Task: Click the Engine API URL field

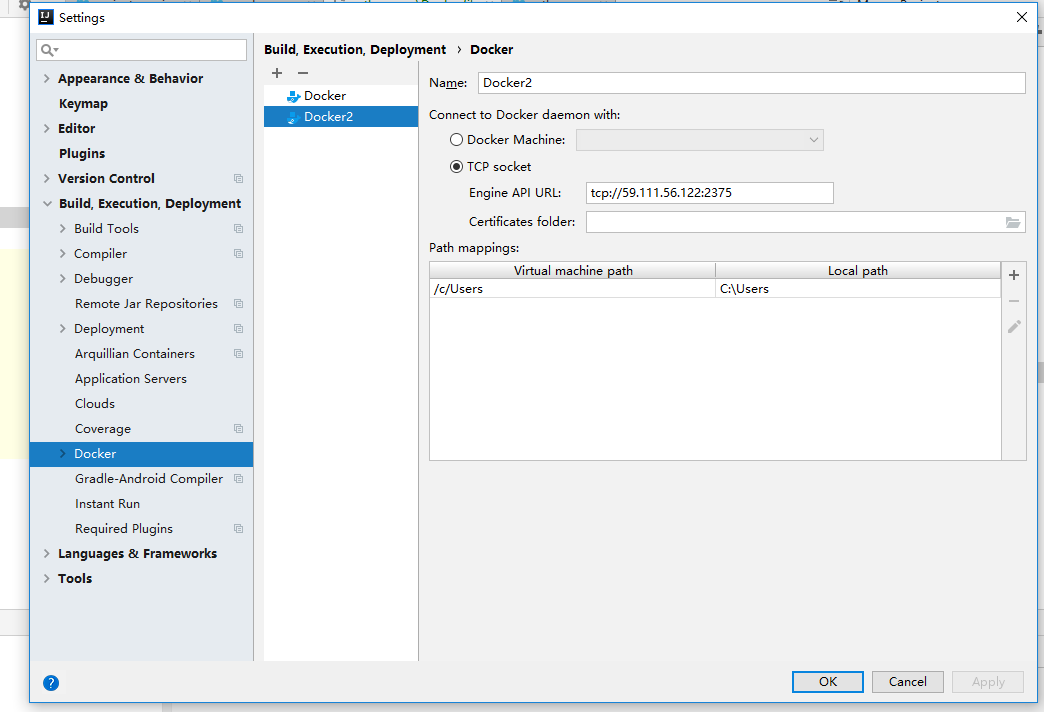Action: 710,192
